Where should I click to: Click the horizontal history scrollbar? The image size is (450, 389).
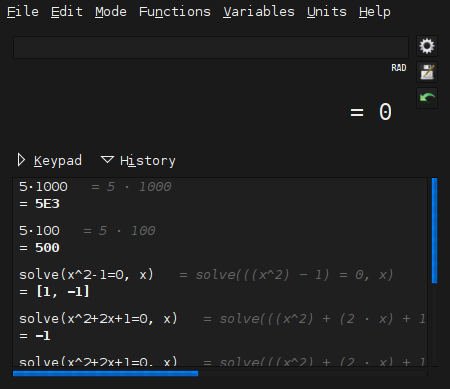(x=105, y=374)
